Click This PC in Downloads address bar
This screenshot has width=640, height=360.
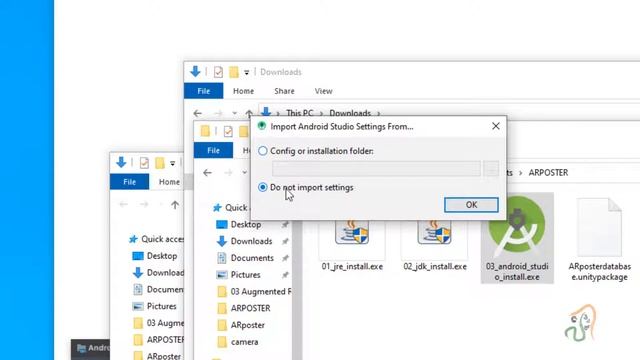coord(300,113)
